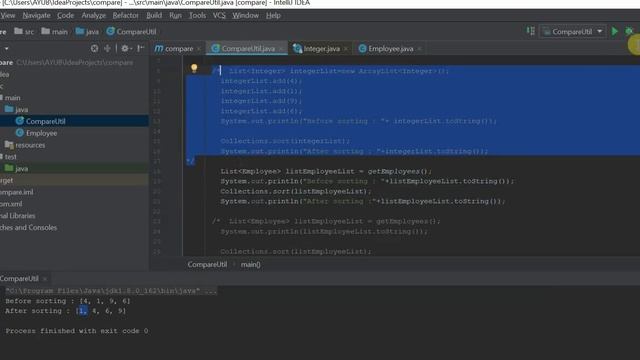The width and height of the screenshot is (640, 360).
Task: Click the build project icon beside run configuration
Action: pyautogui.click(x=530, y=31)
